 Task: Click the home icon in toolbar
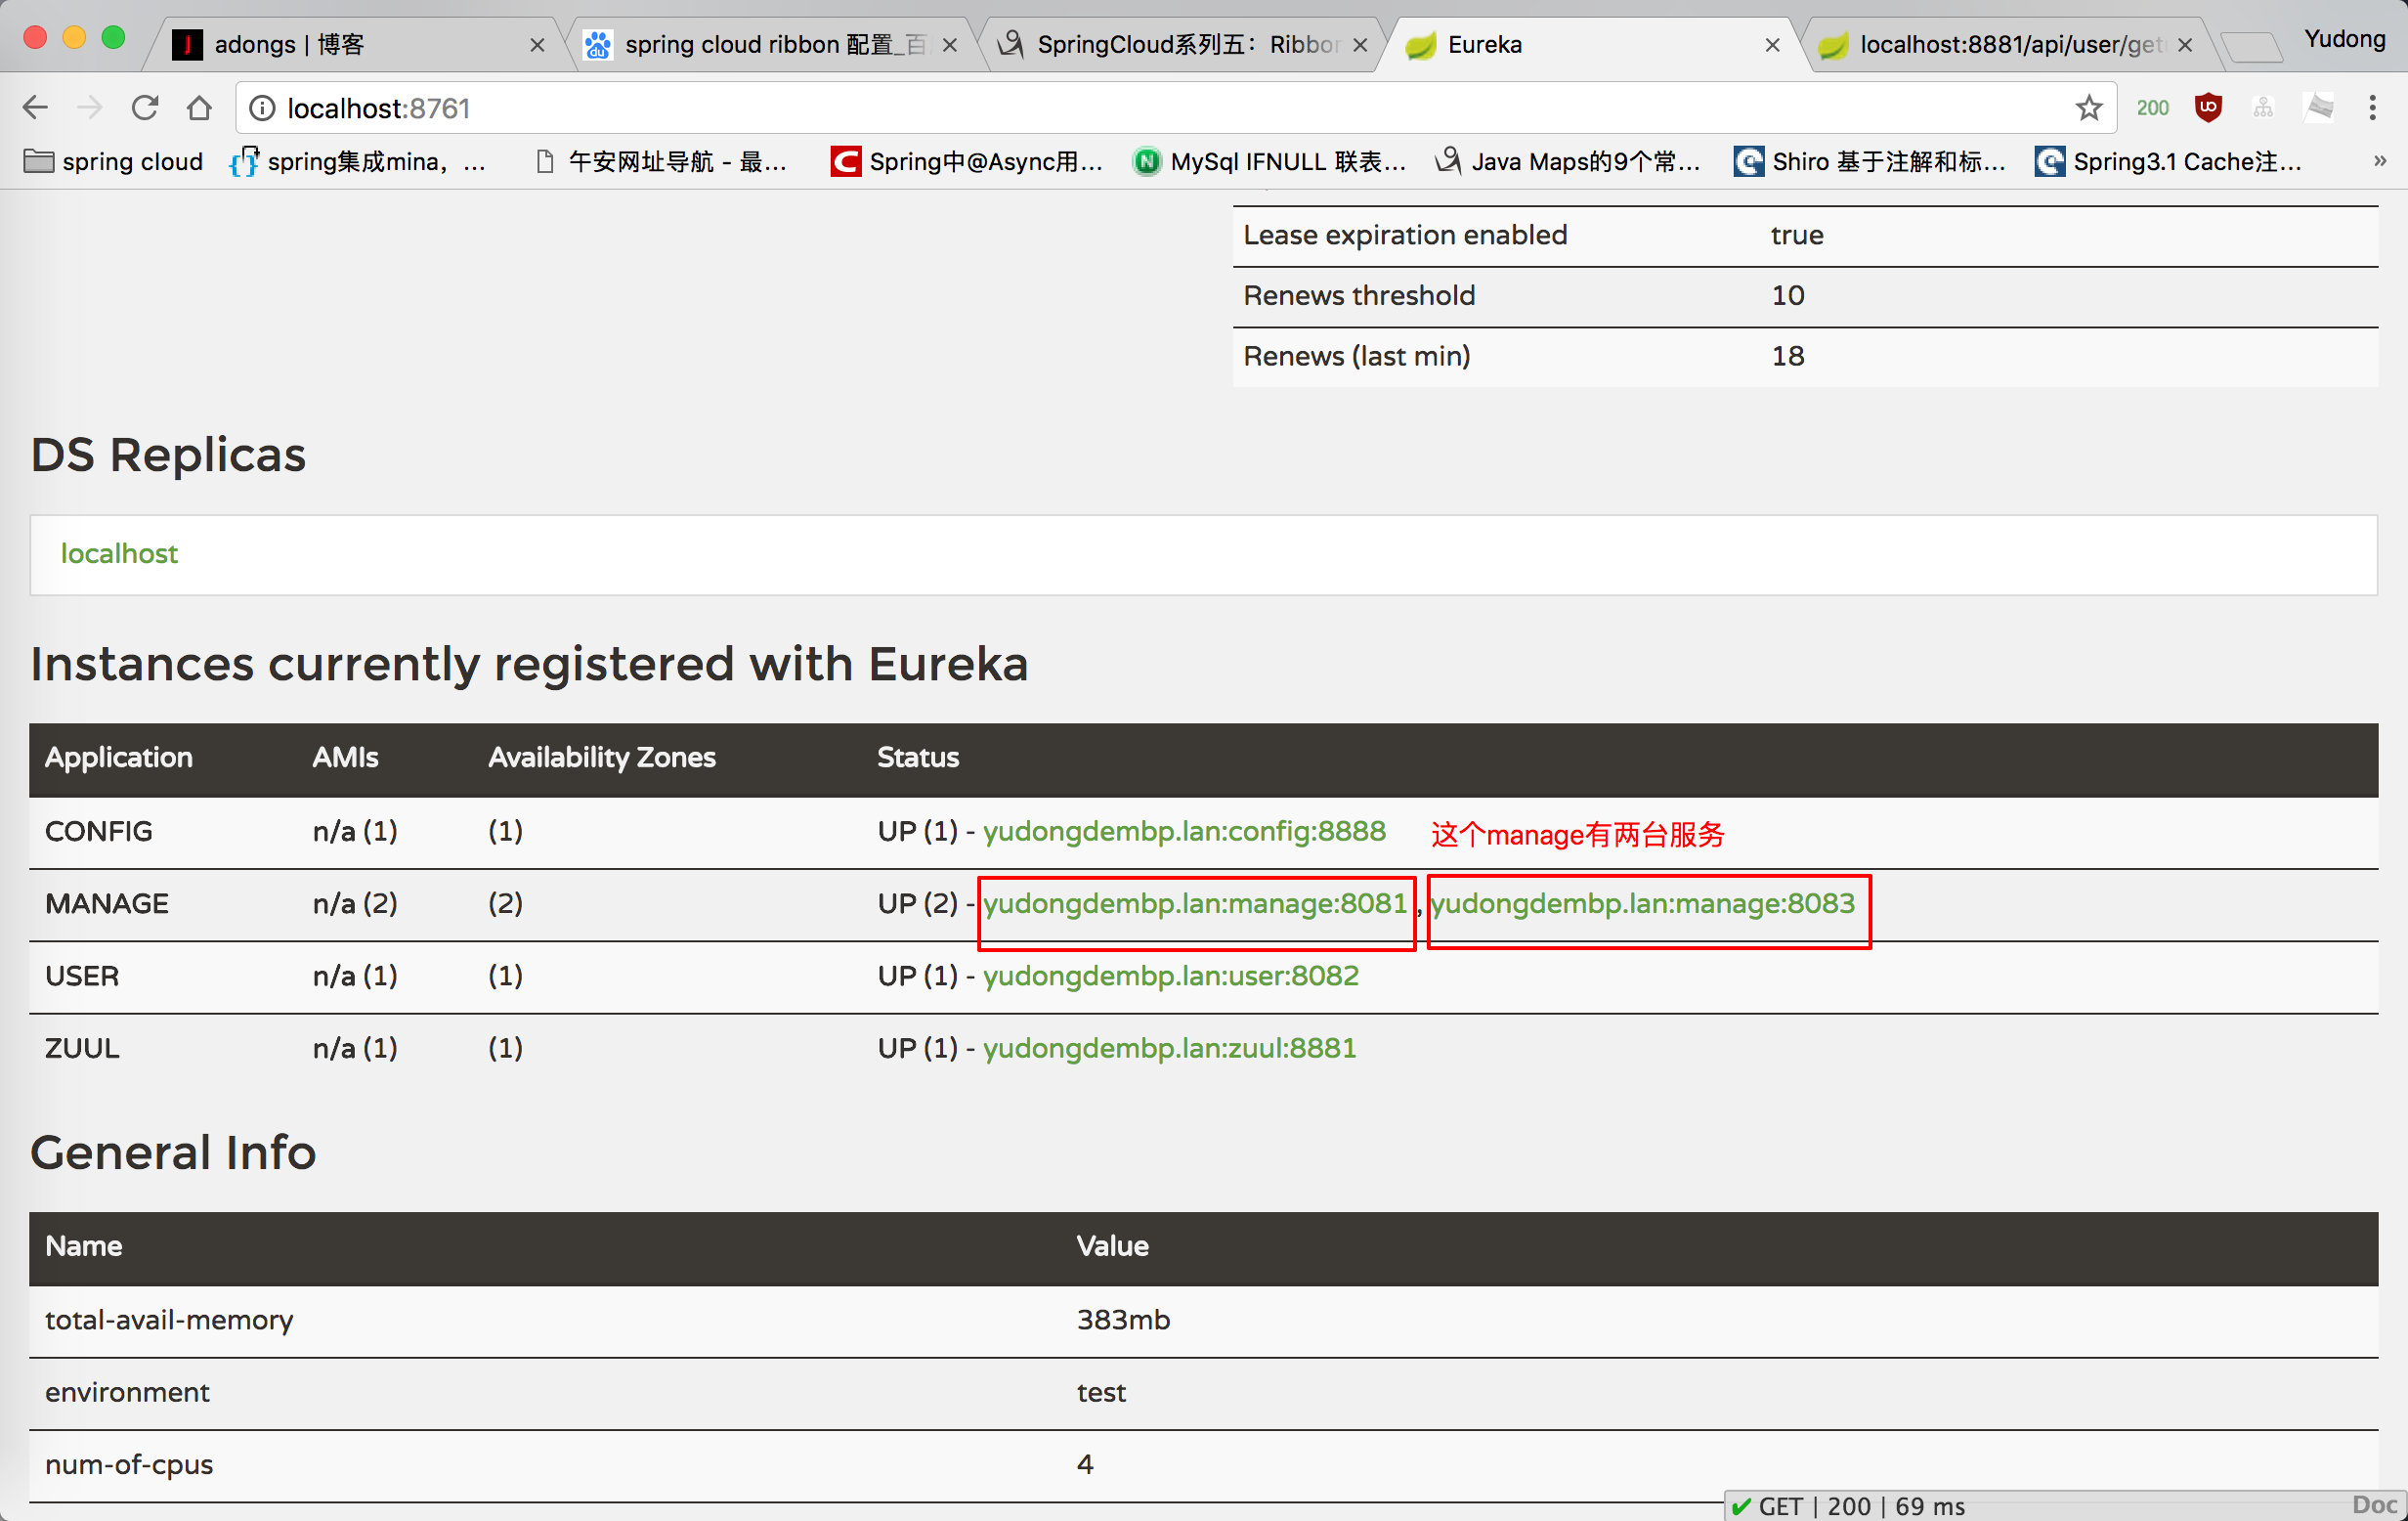(199, 108)
